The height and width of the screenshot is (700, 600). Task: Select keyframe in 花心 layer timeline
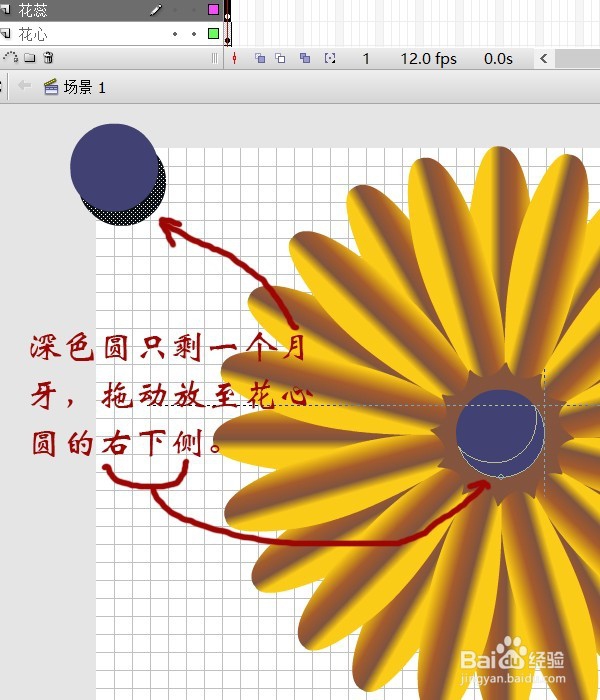(228, 34)
